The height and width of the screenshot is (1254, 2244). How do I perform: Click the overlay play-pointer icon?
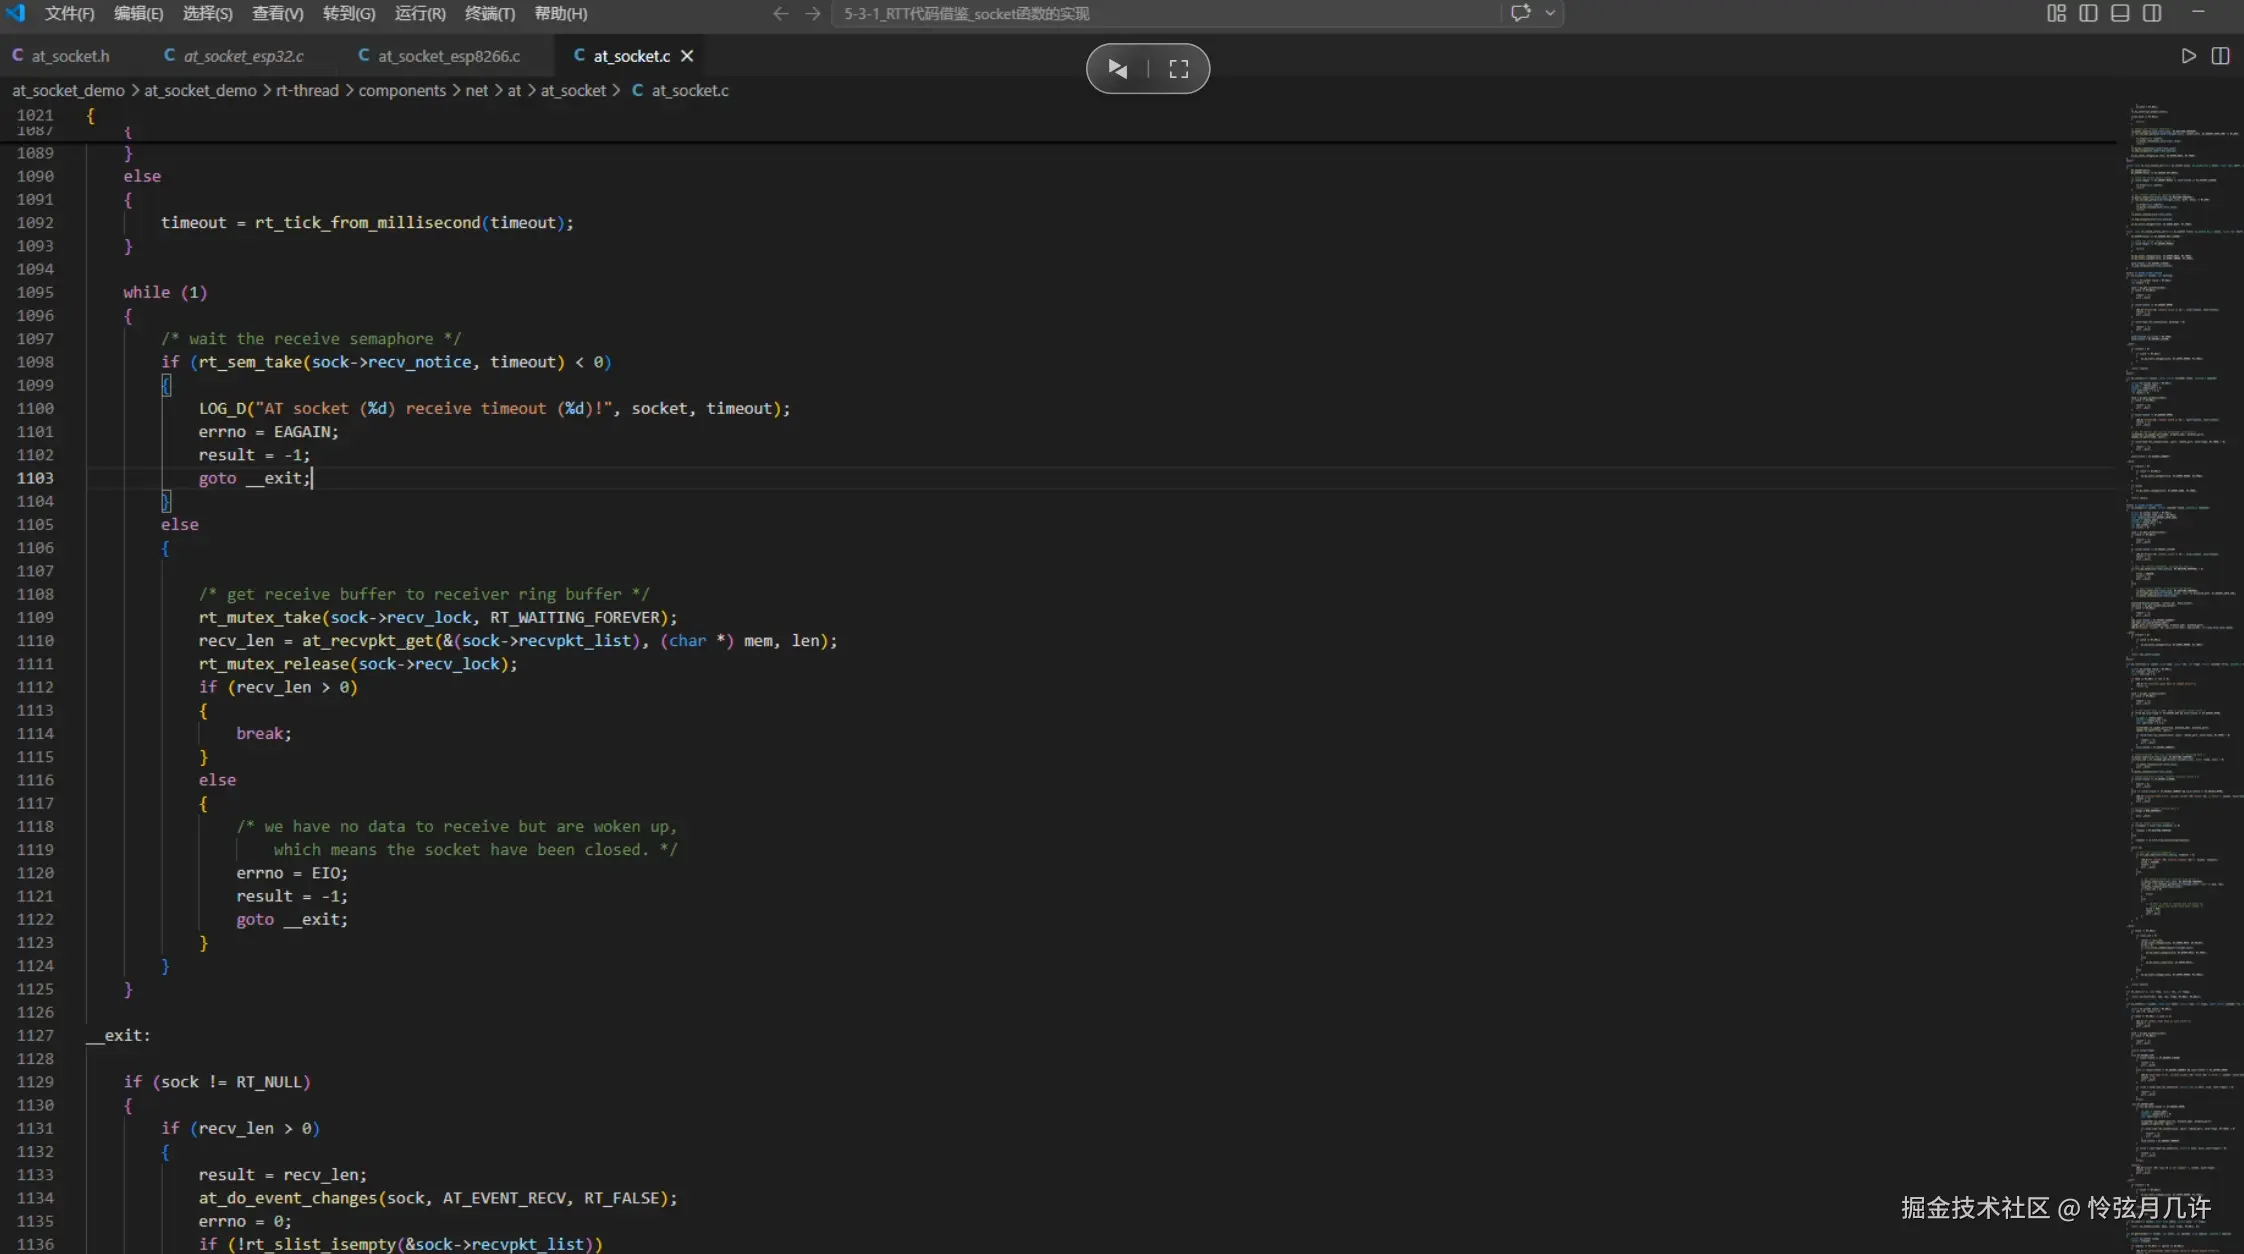pyautogui.click(x=1118, y=69)
